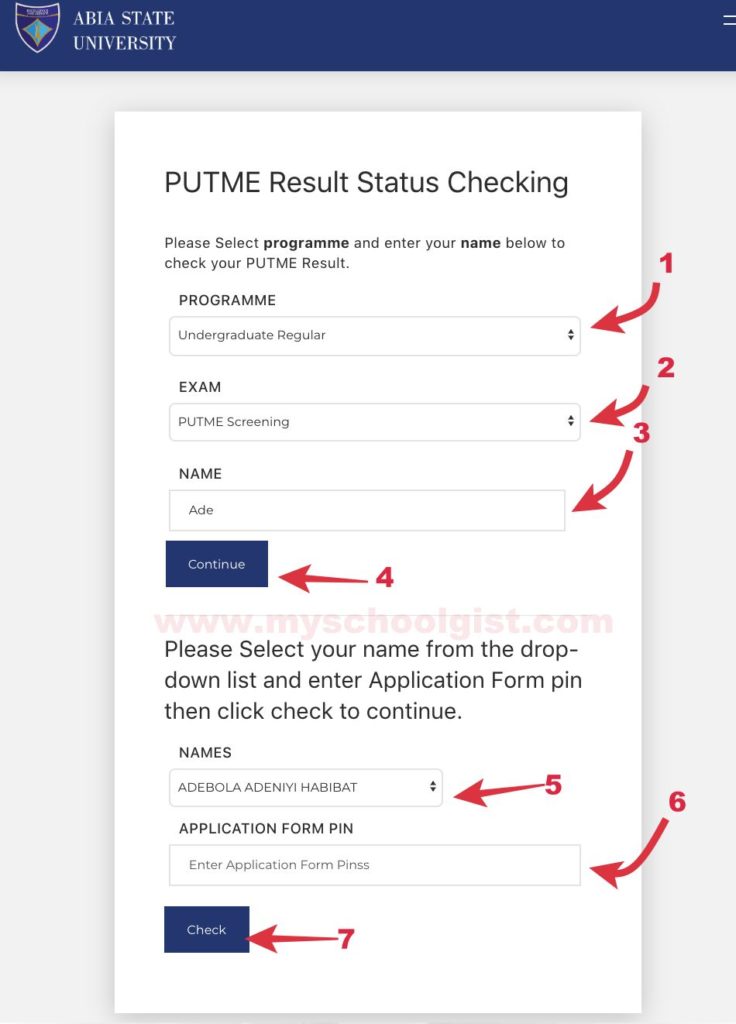This screenshot has height=1024, width=736.
Task: Click the stepper arrows on EXAM dropdown
Action: click(571, 422)
